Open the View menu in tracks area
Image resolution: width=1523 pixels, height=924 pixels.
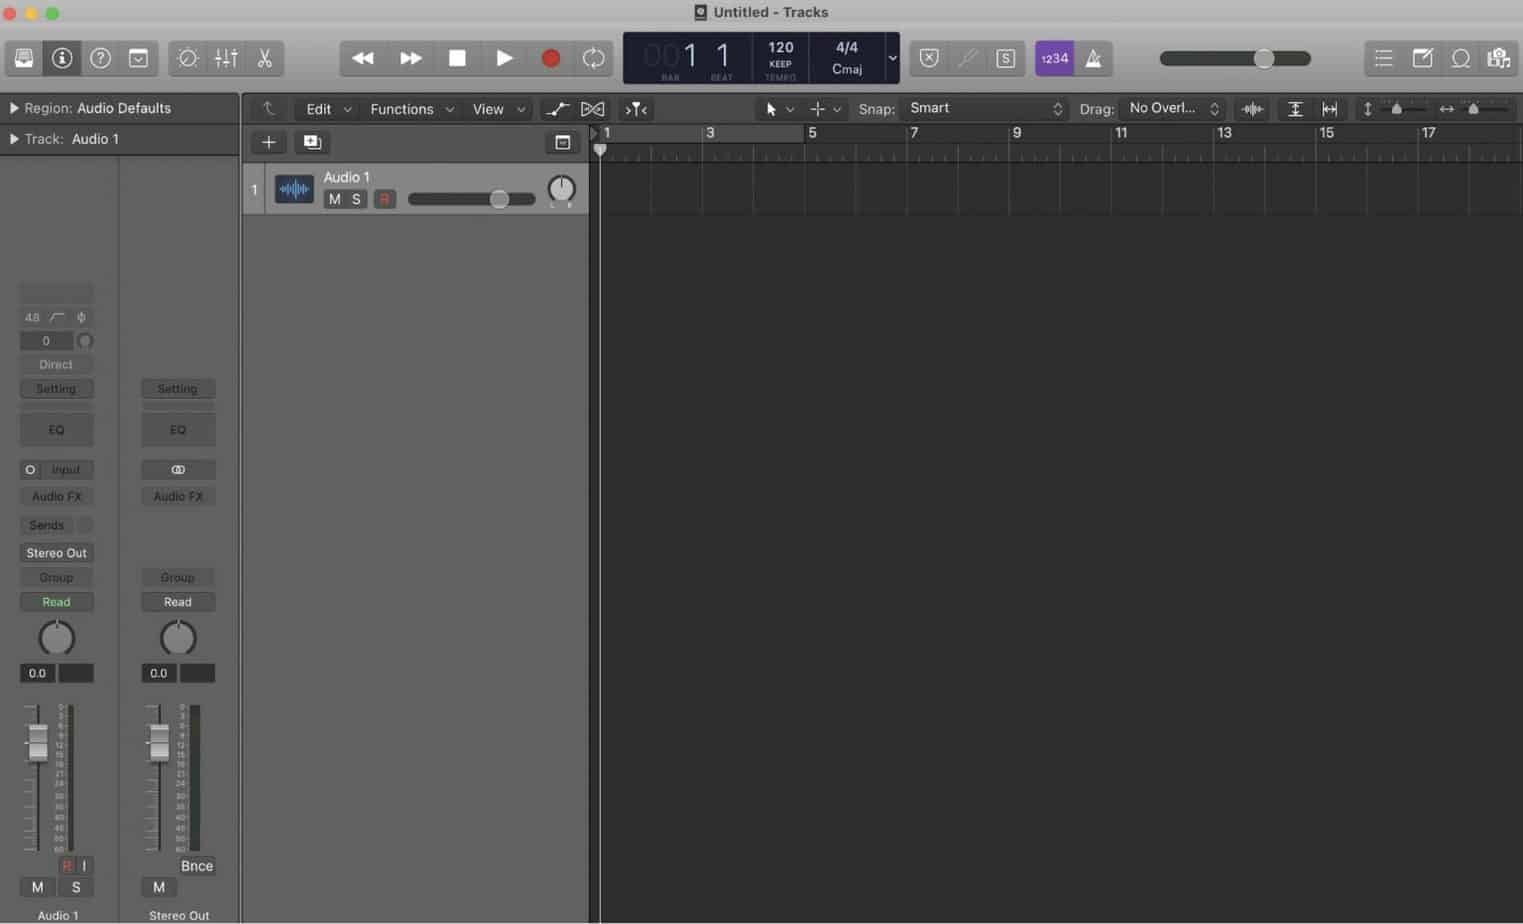[x=489, y=108]
